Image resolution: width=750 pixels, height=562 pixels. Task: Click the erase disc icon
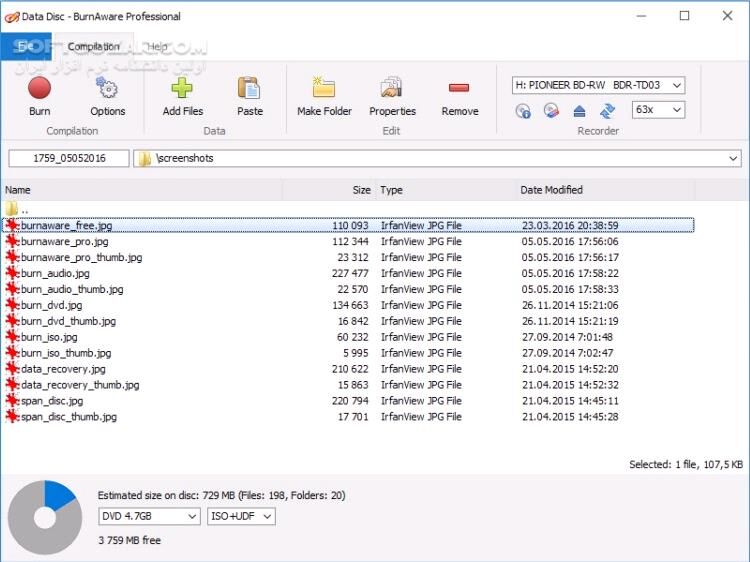pyautogui.click(x=551, y=111)
